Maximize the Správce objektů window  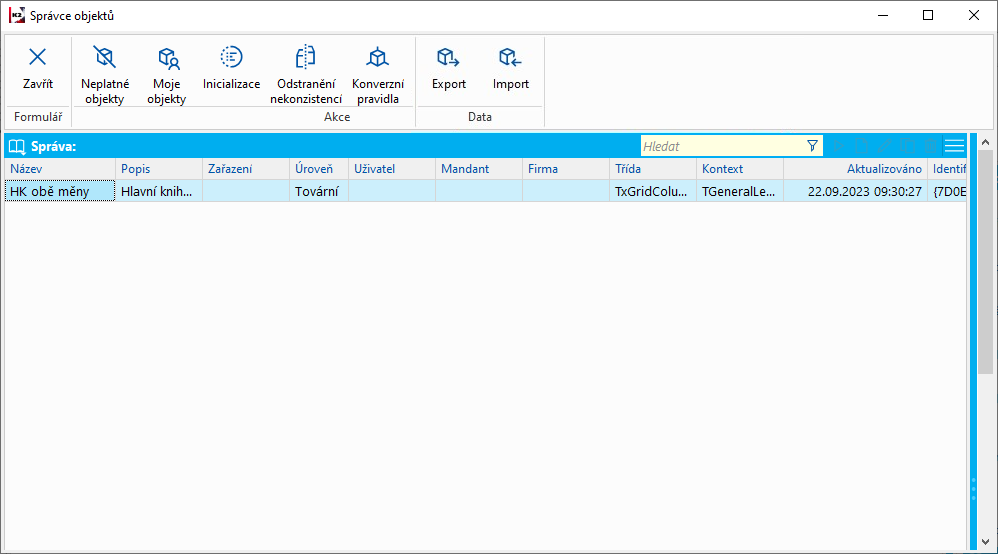[928, 15]
